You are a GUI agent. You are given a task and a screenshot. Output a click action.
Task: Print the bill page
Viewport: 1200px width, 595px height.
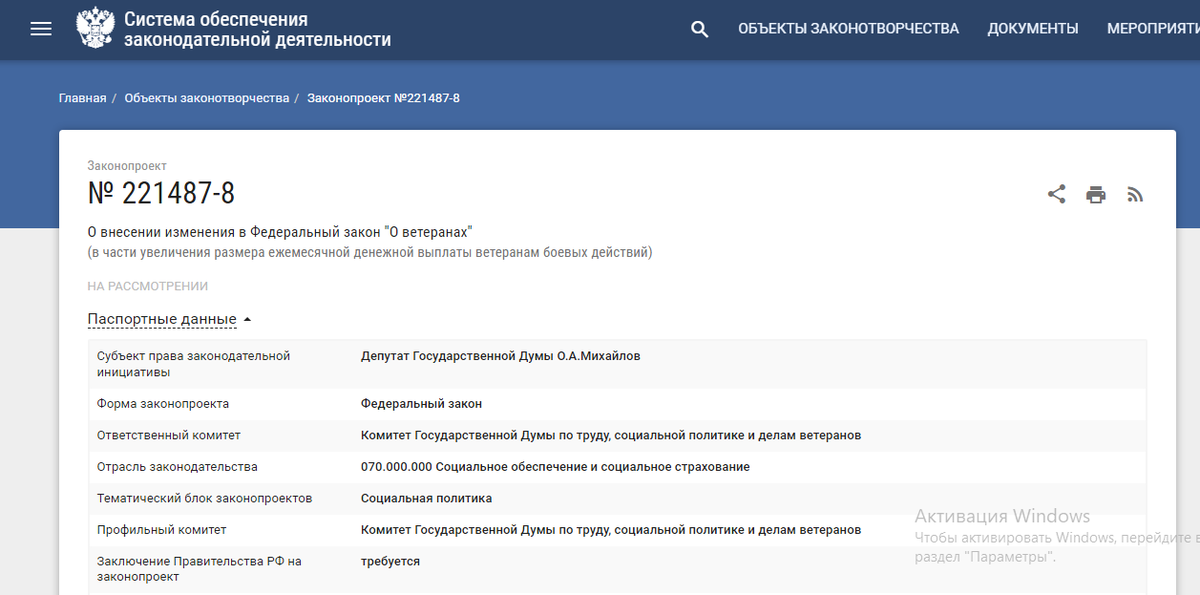point(1096,195)
